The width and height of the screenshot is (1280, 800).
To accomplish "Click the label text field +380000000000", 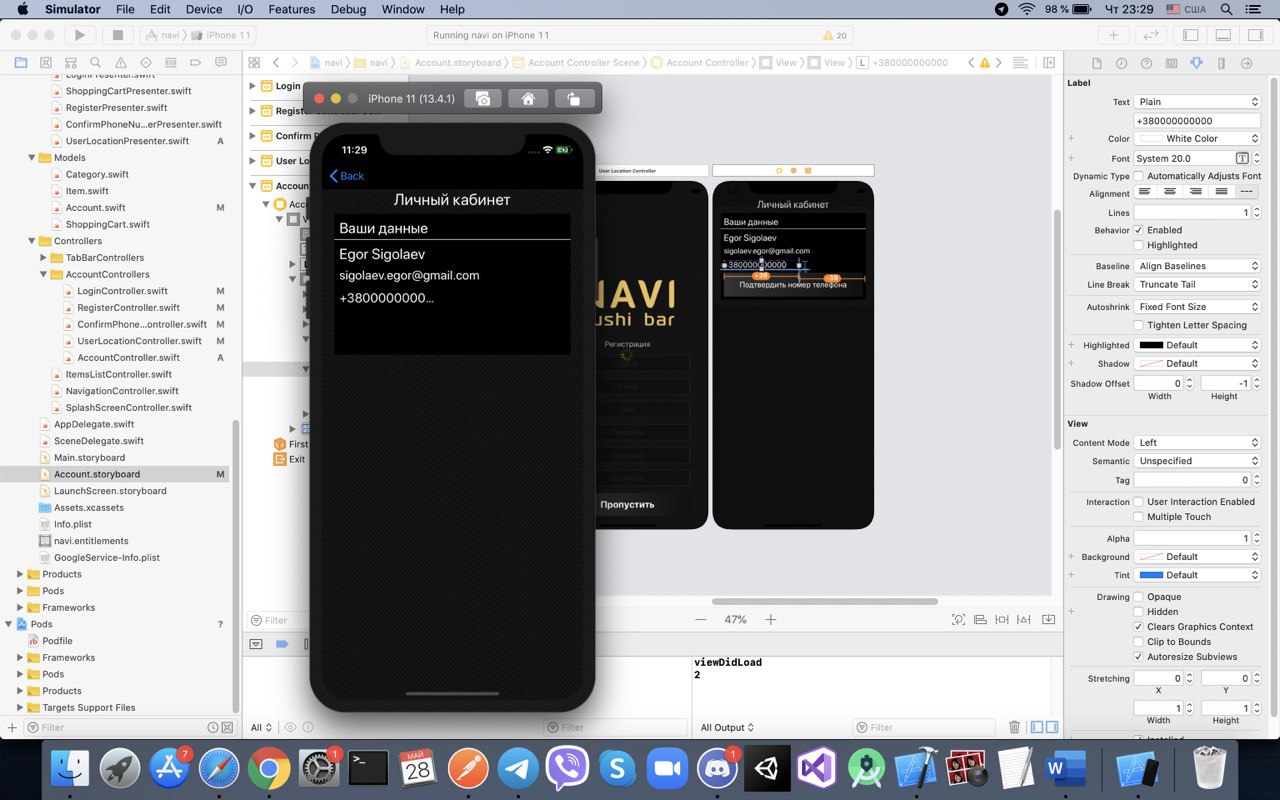I will tap(1197, 121).
